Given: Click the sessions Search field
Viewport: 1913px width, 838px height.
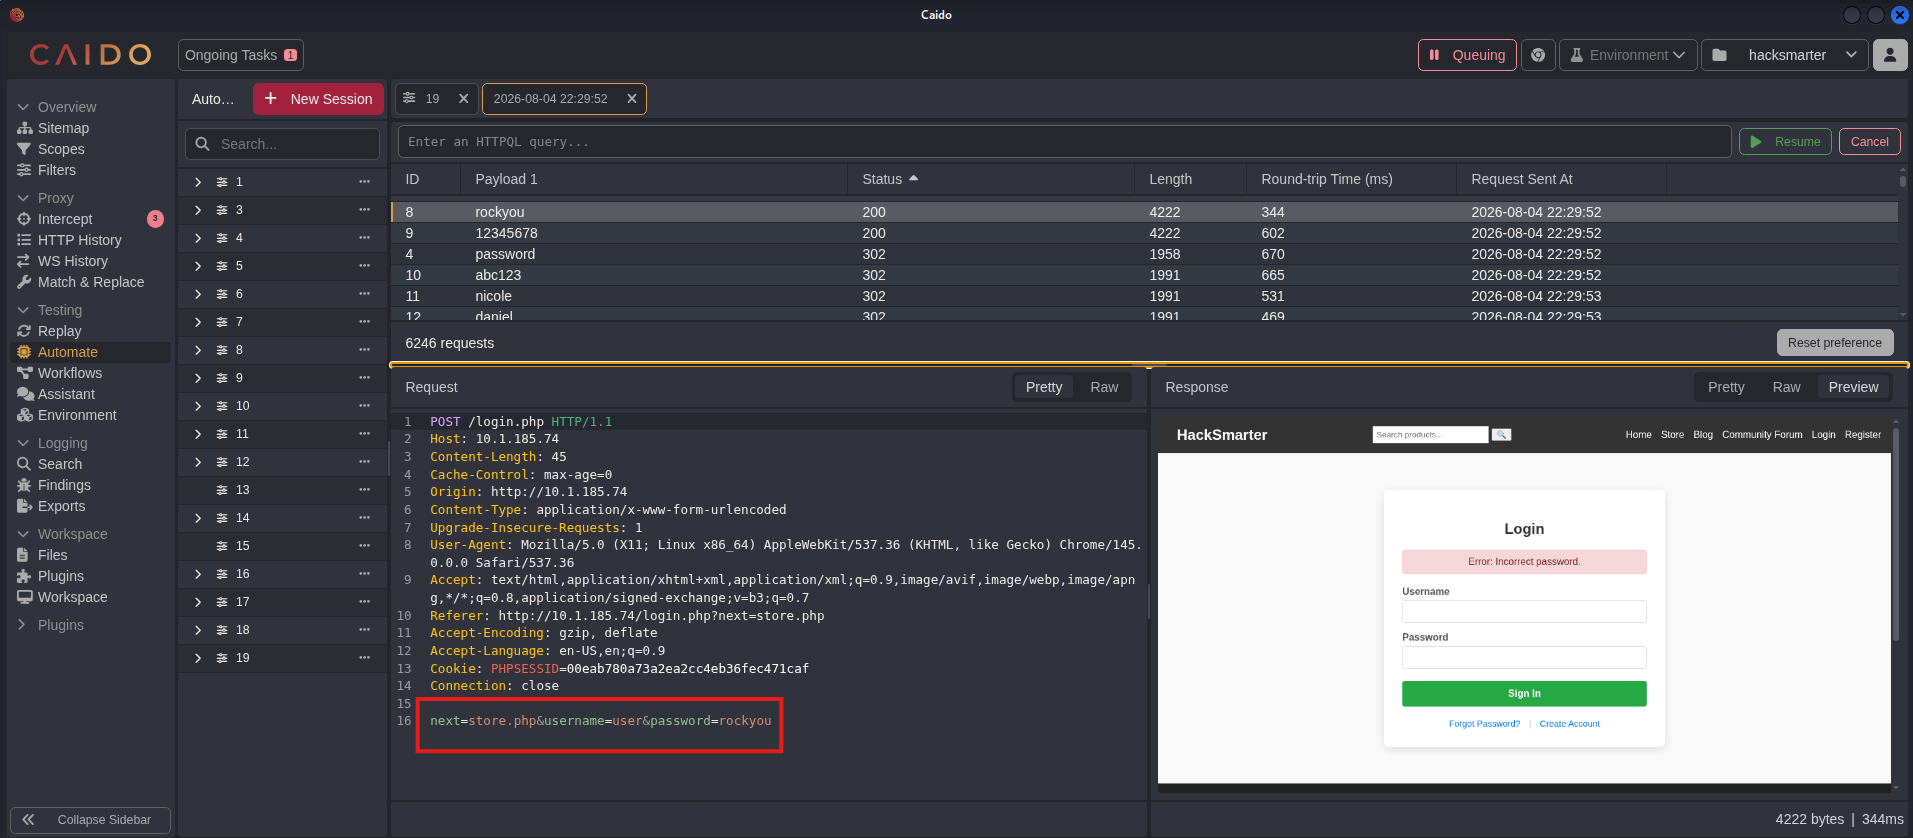Looking at the screenshot, I should (x=282, y=144).
